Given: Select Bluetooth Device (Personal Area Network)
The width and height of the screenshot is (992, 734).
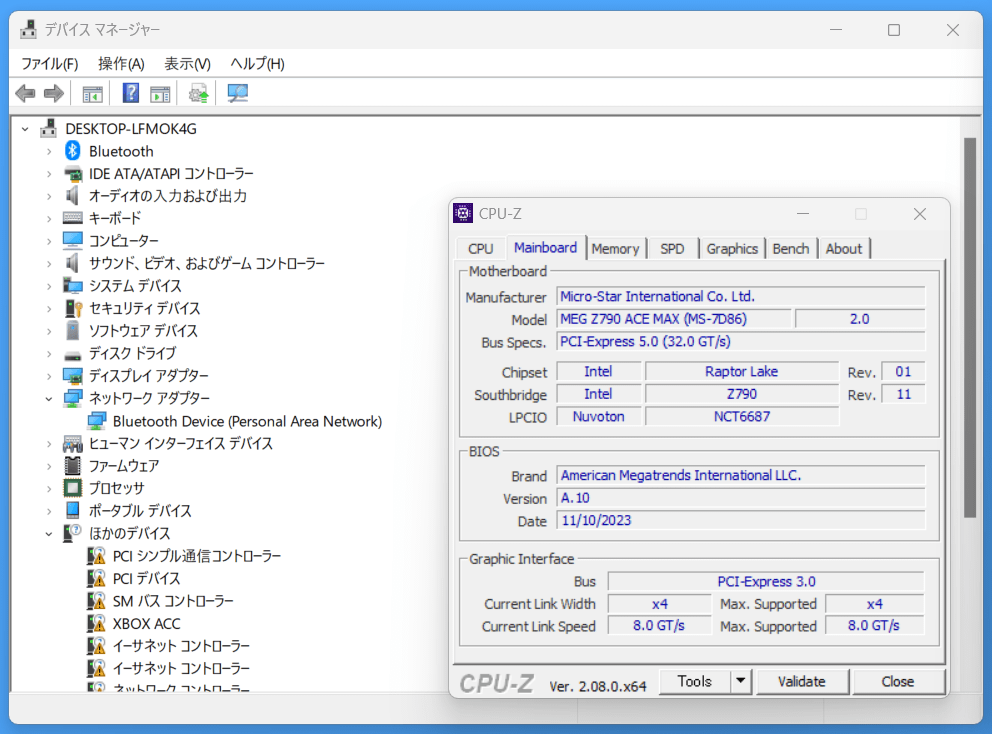Looking at the screenshot, I should click(x=247, y=421).
